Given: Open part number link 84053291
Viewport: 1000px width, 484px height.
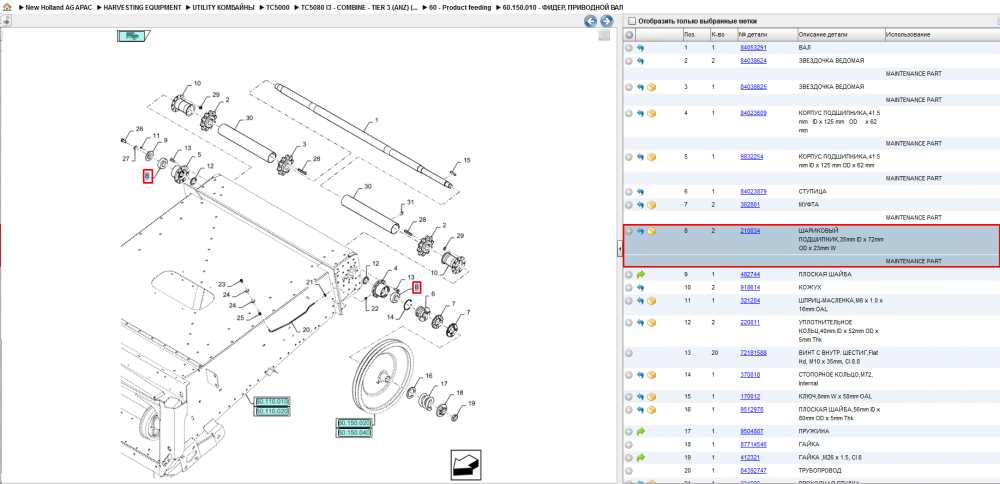Looking at the screenshot, I should pos(753,48).
